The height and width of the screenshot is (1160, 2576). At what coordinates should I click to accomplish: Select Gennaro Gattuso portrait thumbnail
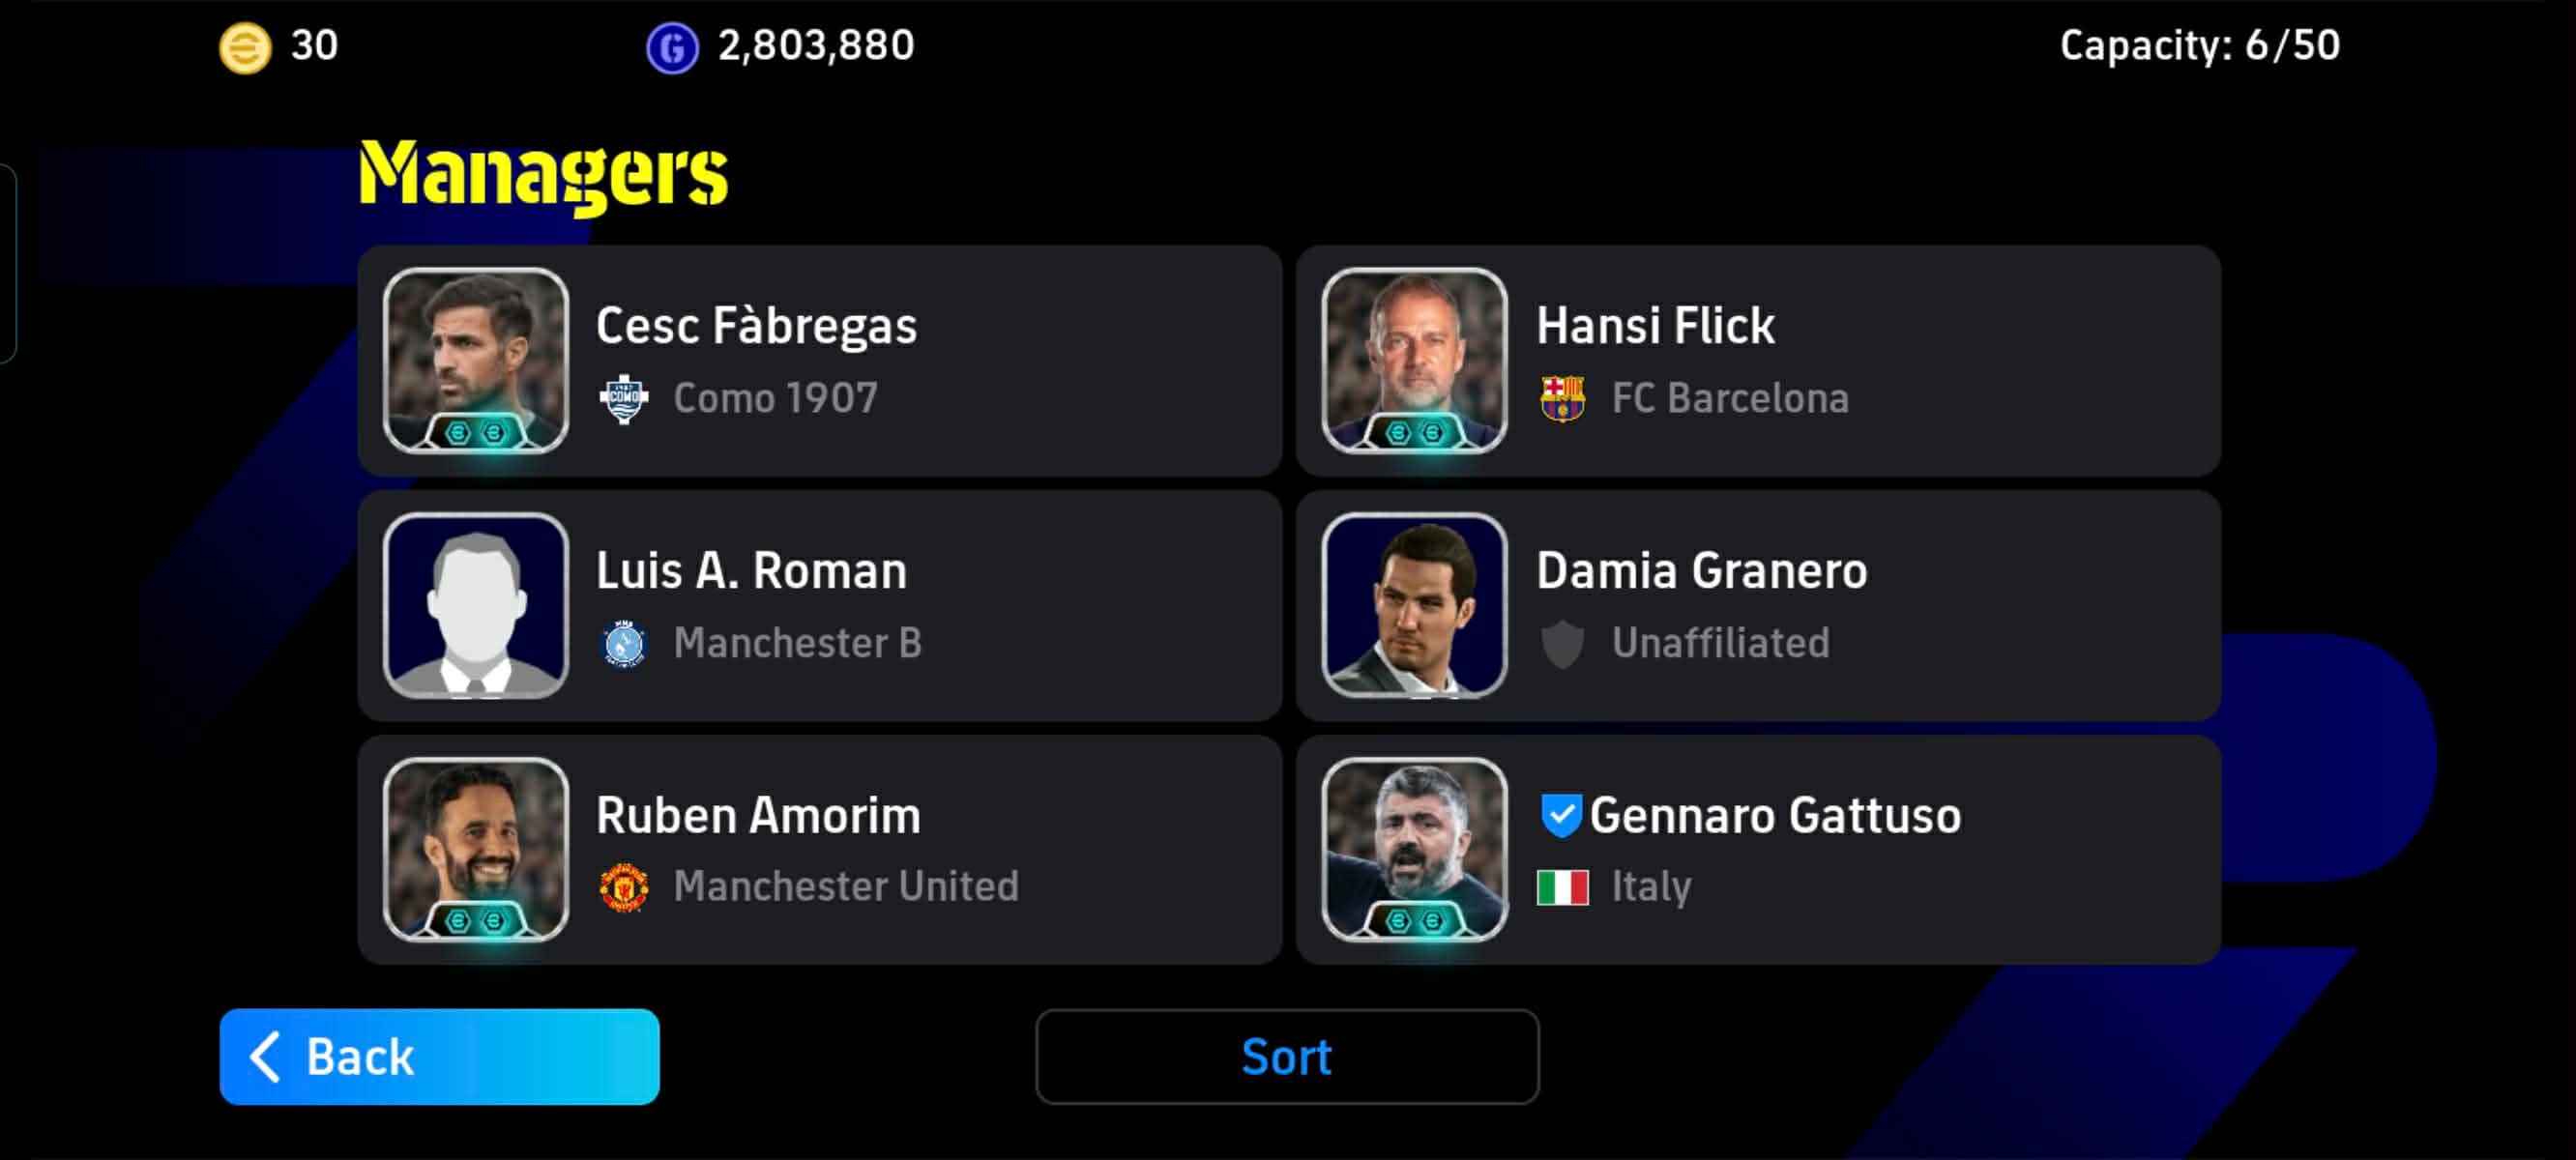point(1414,850)
